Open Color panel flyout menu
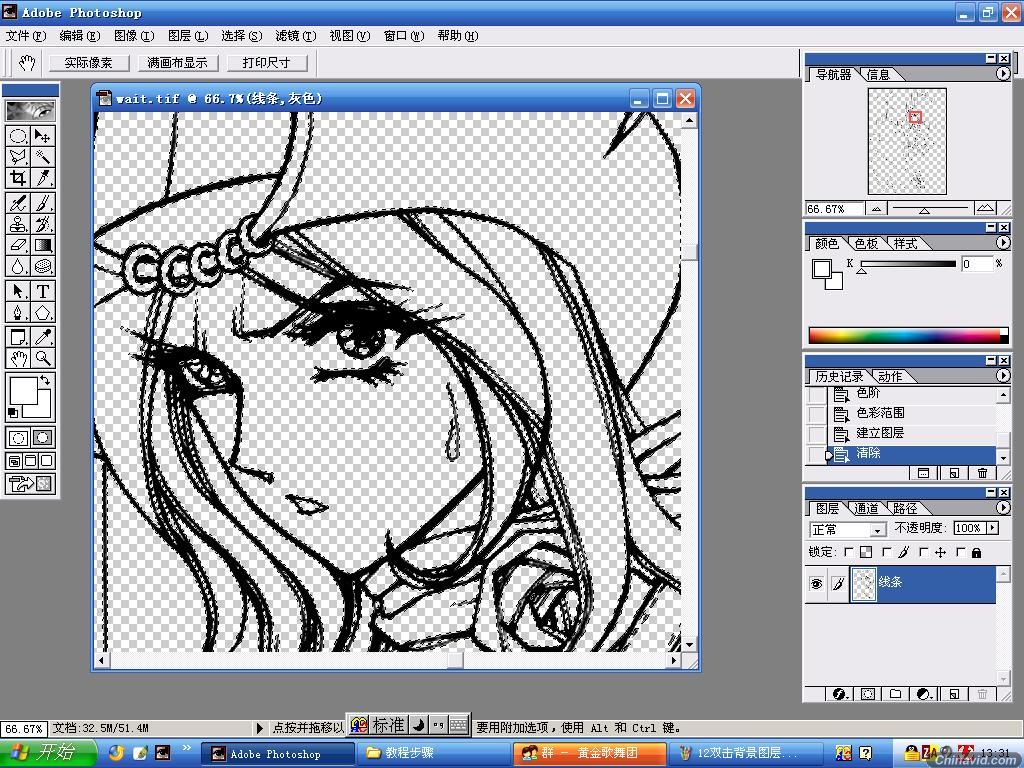The height and width of the screenshot is (768, 1024). click(x=1003, y=242)
